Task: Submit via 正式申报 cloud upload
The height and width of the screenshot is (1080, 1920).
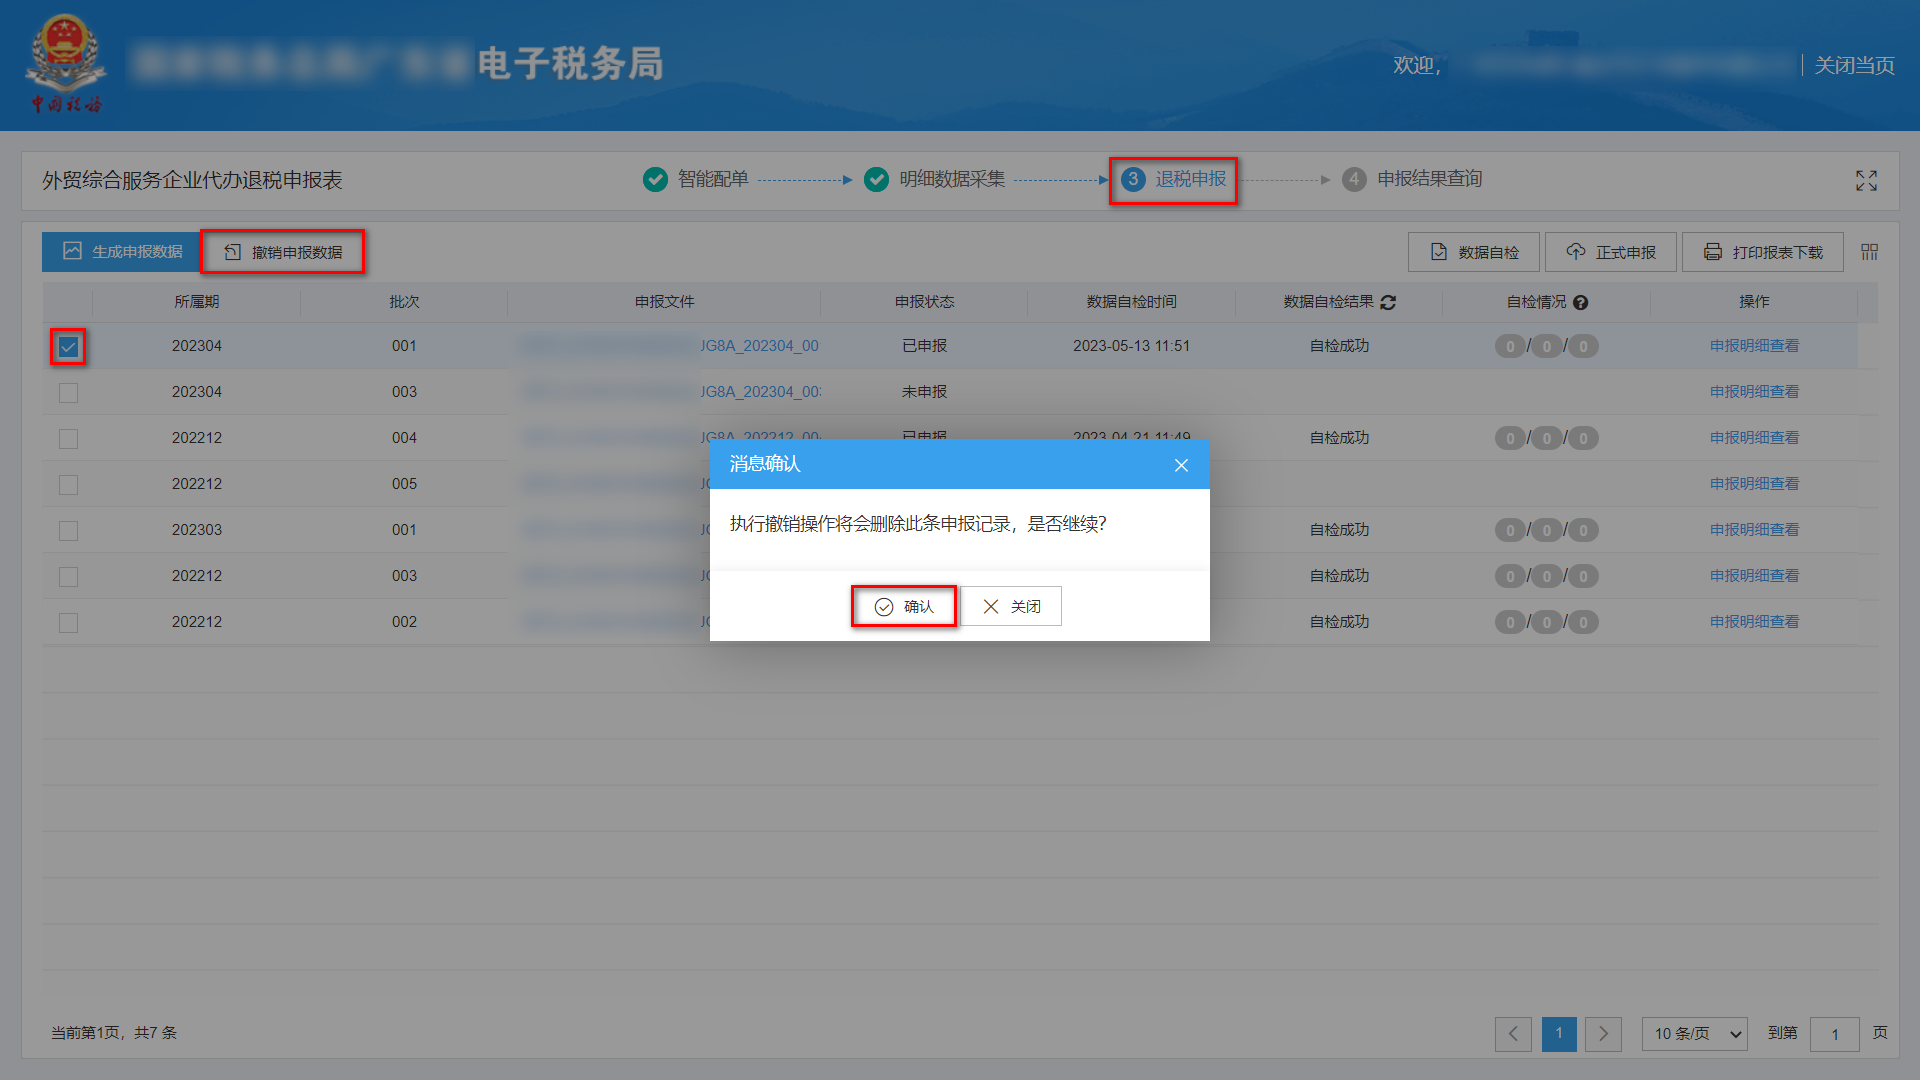Action: tap(1610, 251)
